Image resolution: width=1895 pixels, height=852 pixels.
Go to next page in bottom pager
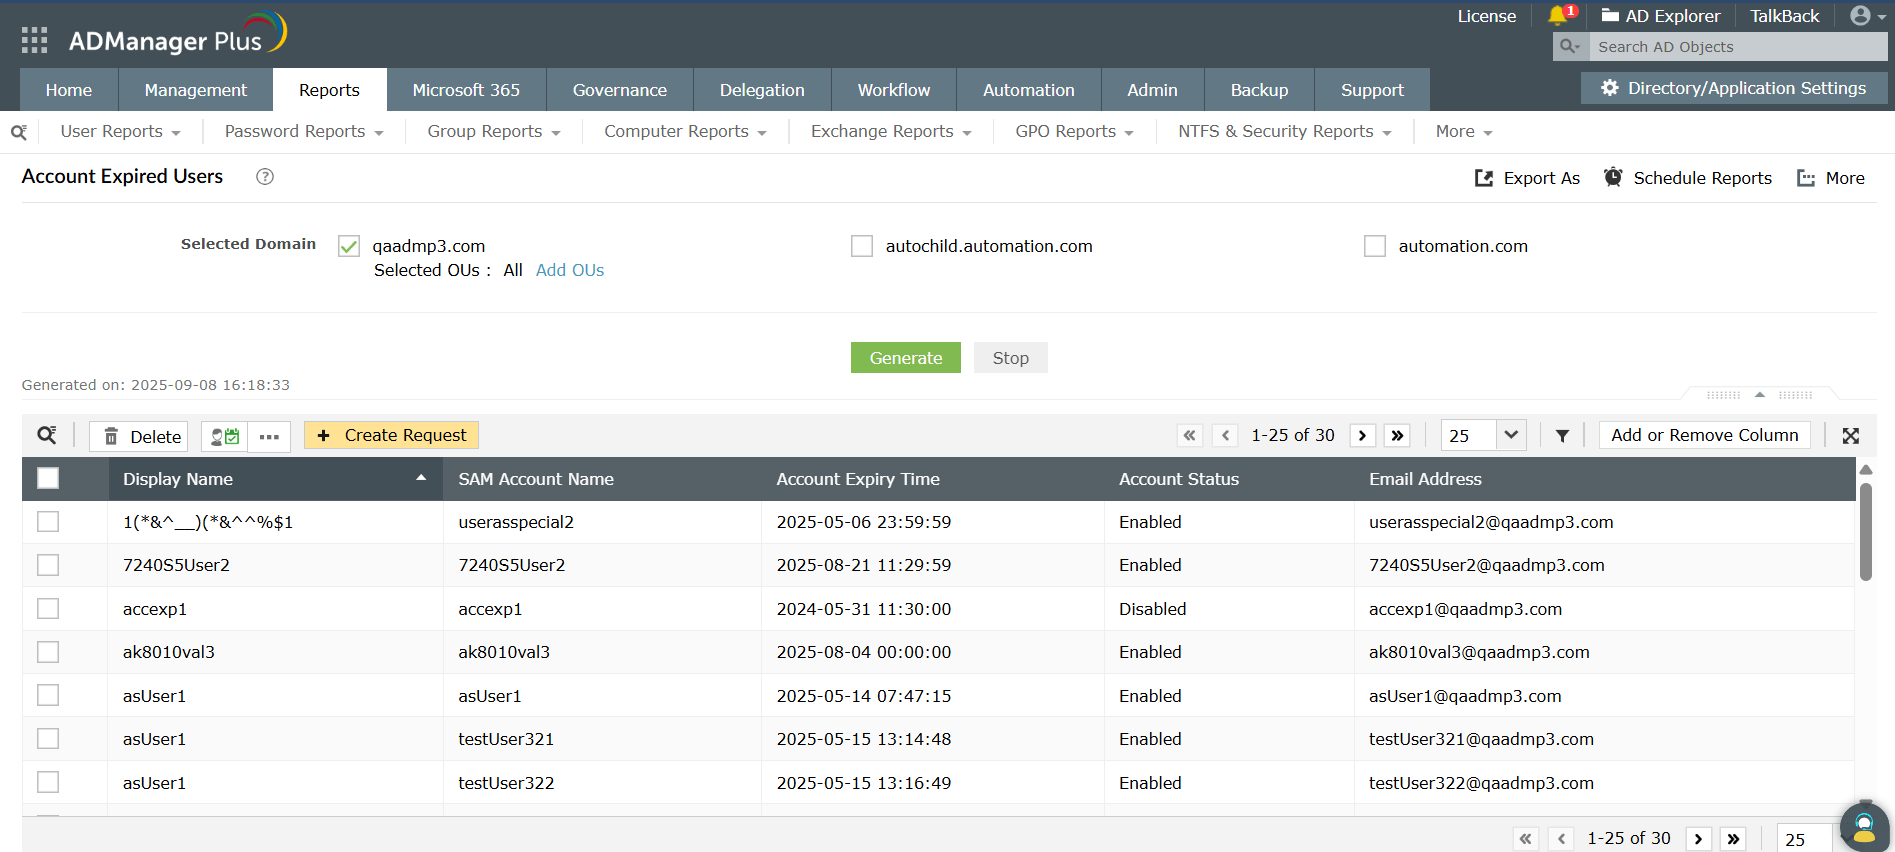pos(1698,839)
